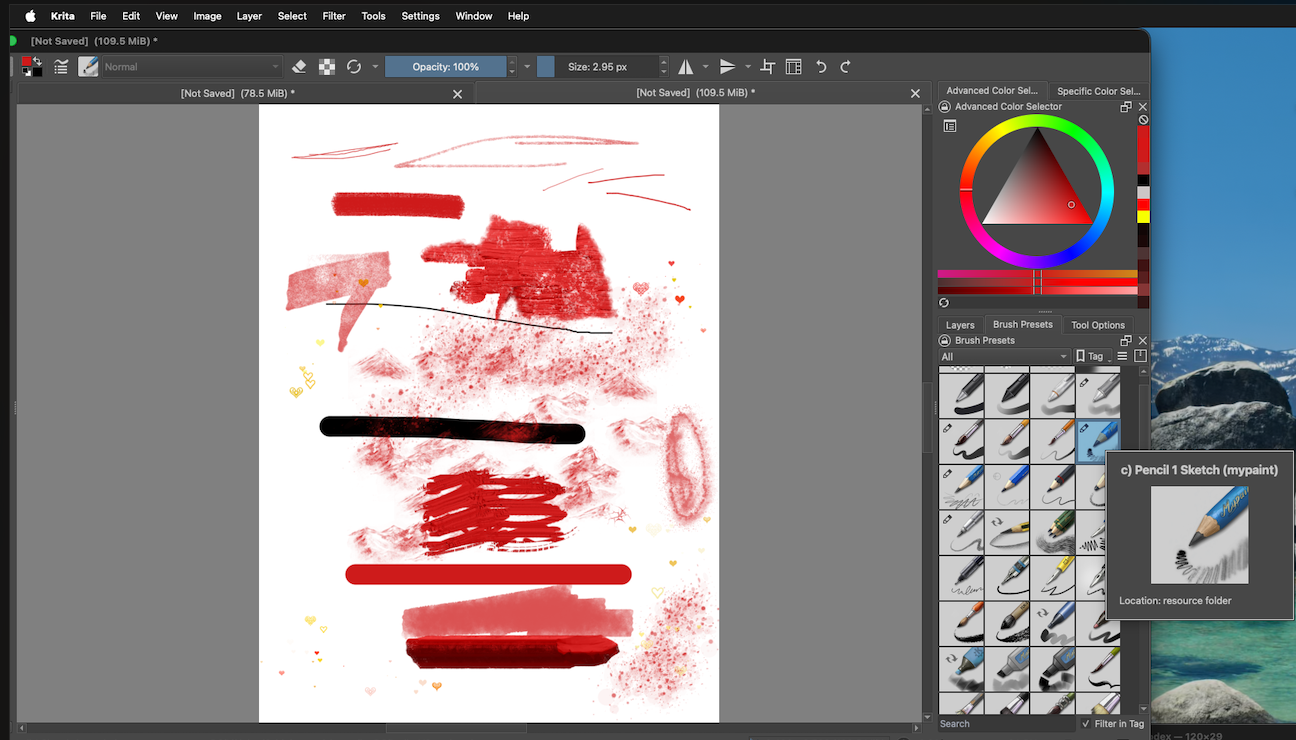Toggle horizontal mirror tool
1296x740 pixels.
[x=686, y=67]
